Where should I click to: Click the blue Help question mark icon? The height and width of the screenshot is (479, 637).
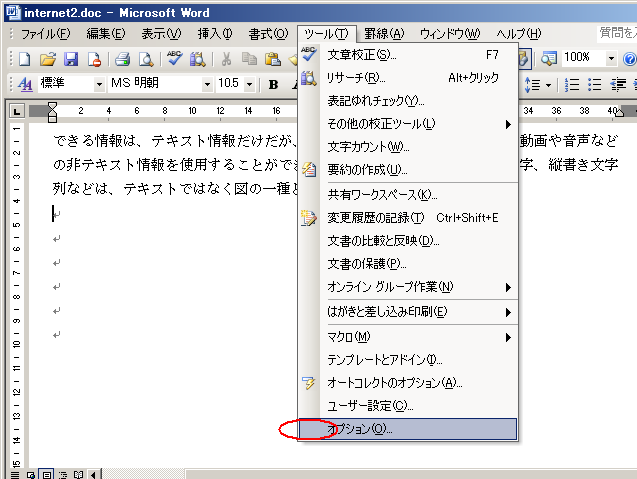click(630, 59)
